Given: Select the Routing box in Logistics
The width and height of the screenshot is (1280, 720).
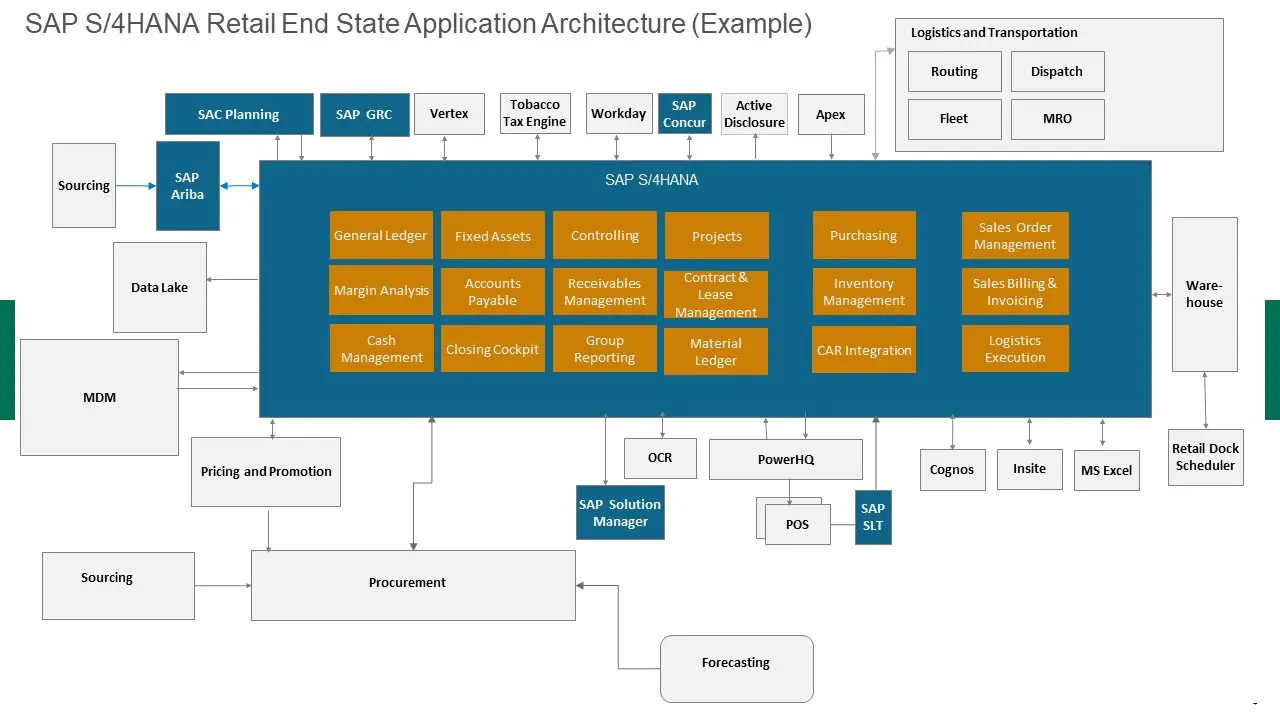Looking at the screenshot, I should [x=954, y=72].
